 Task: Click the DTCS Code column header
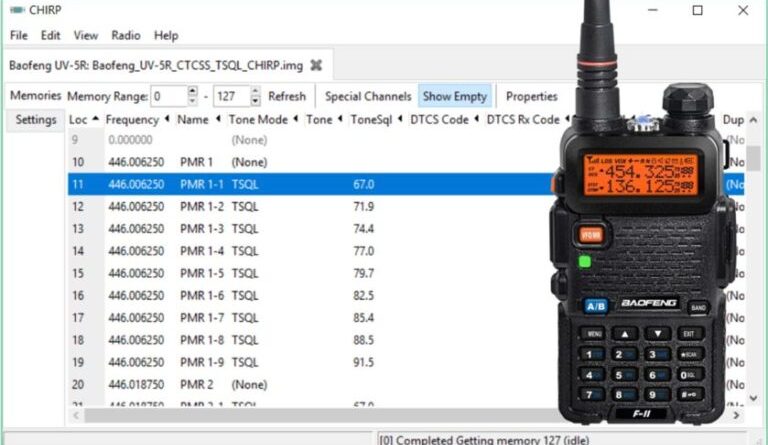(x=444, y=119)
